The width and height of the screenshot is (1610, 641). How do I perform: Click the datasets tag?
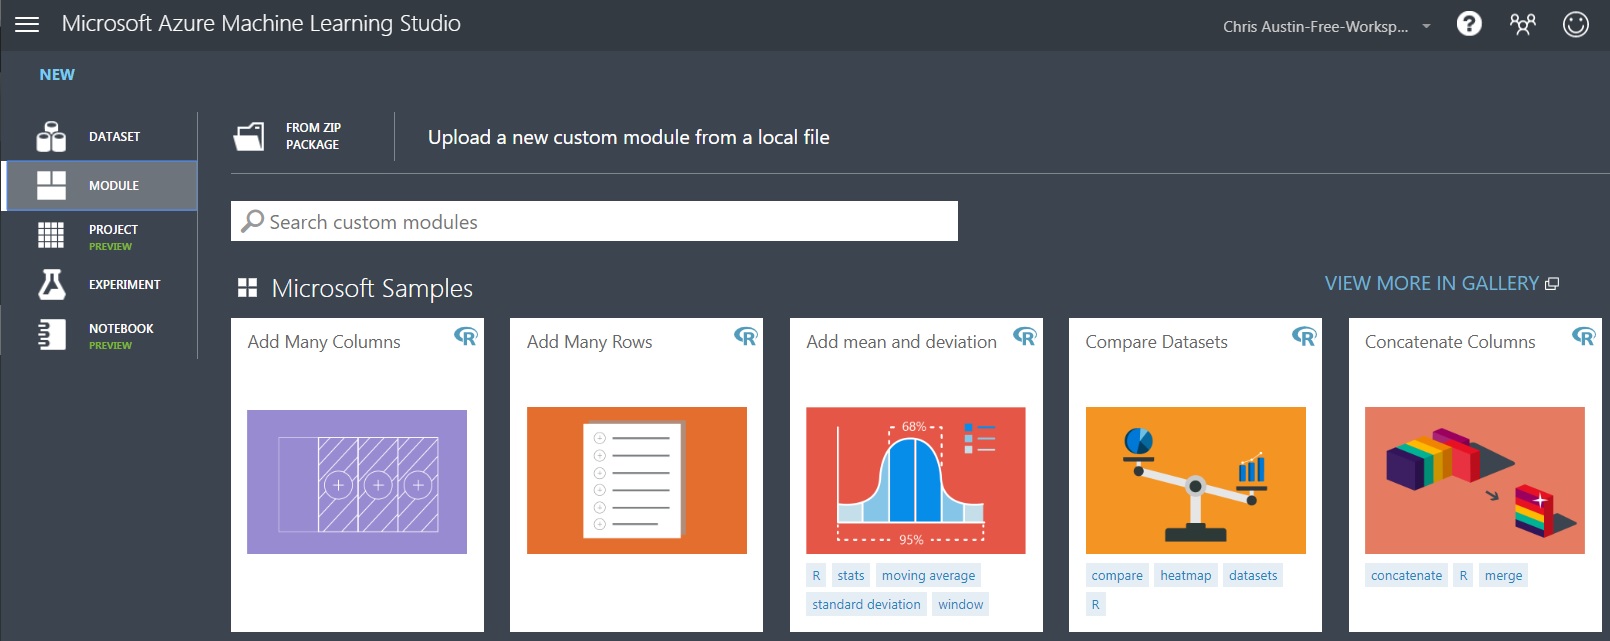1253,576
